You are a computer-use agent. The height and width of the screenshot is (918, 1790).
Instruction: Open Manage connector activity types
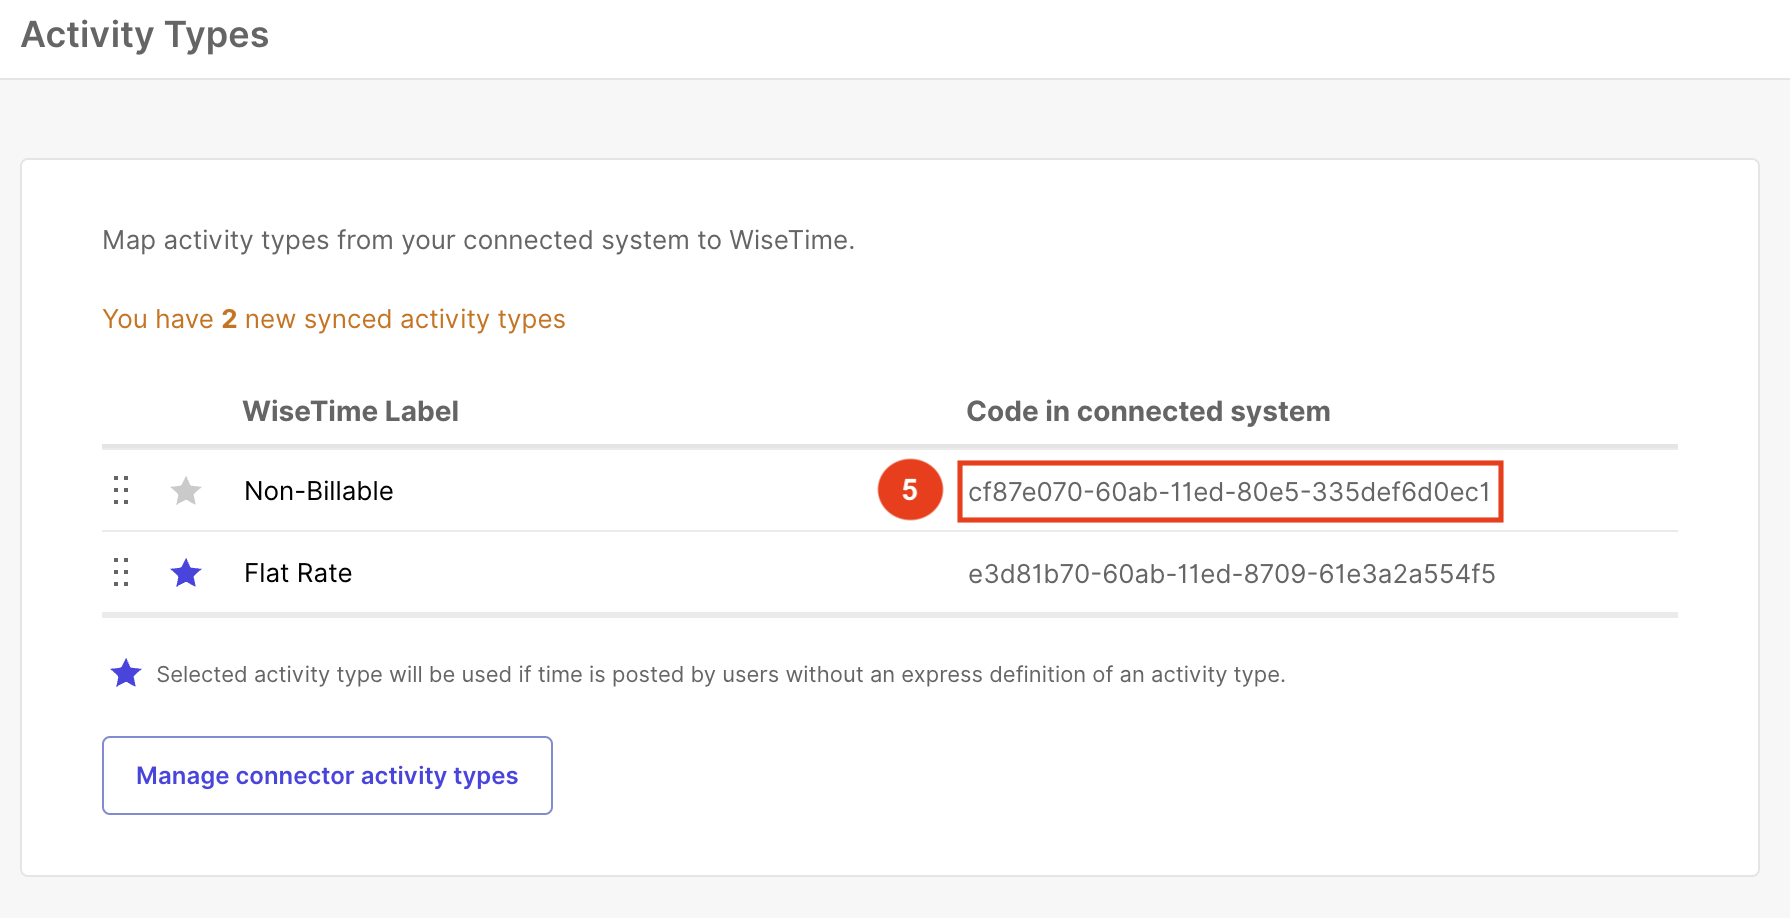(x=327, y=775)
